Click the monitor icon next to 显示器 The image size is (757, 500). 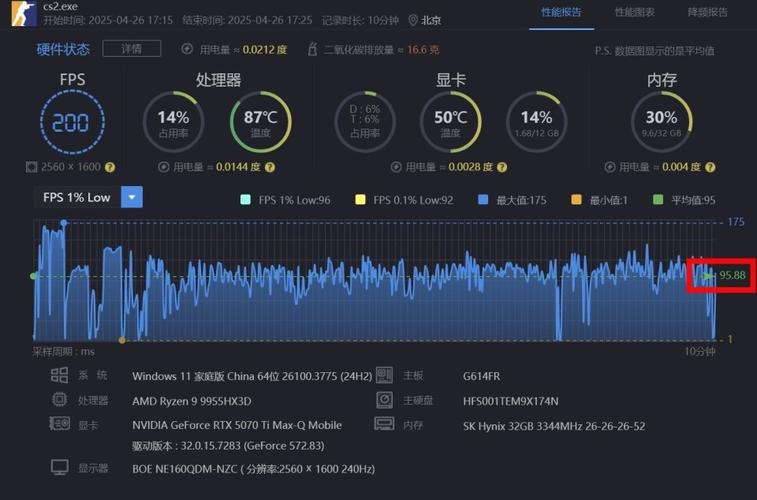coord(59,467)
